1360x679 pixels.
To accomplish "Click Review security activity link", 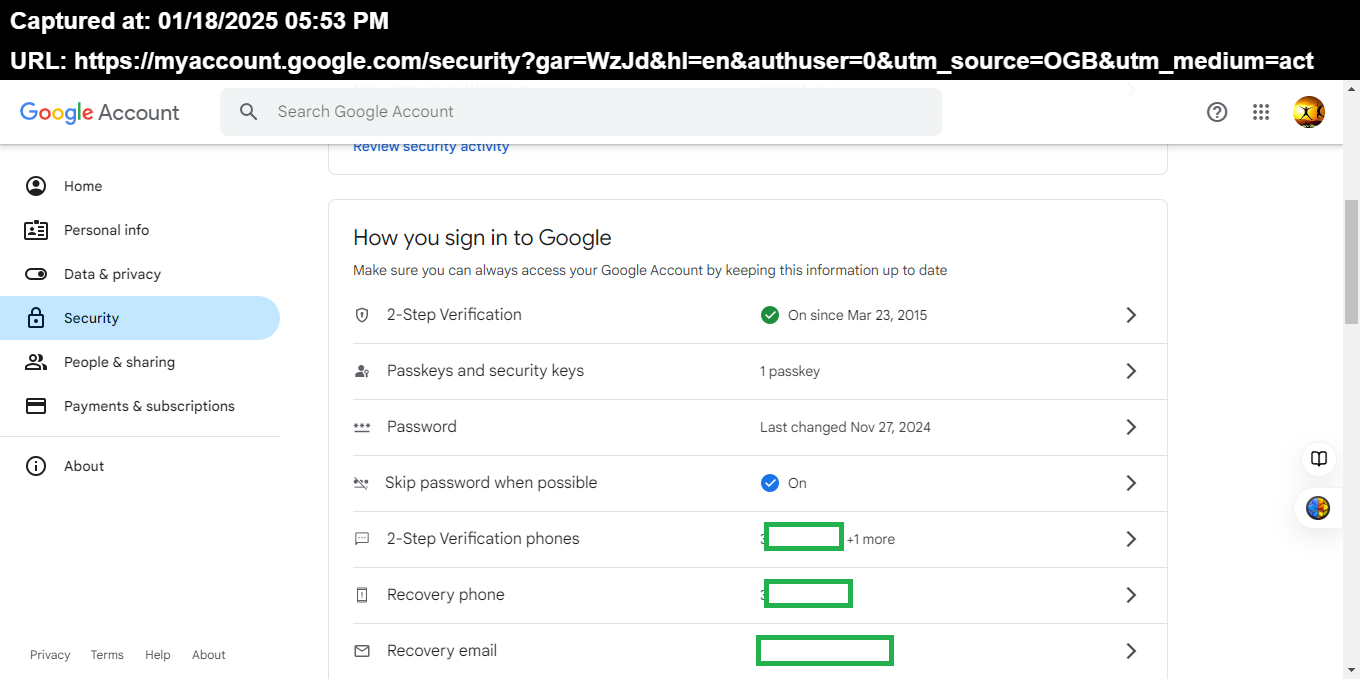I will click(x=431, y=147).
